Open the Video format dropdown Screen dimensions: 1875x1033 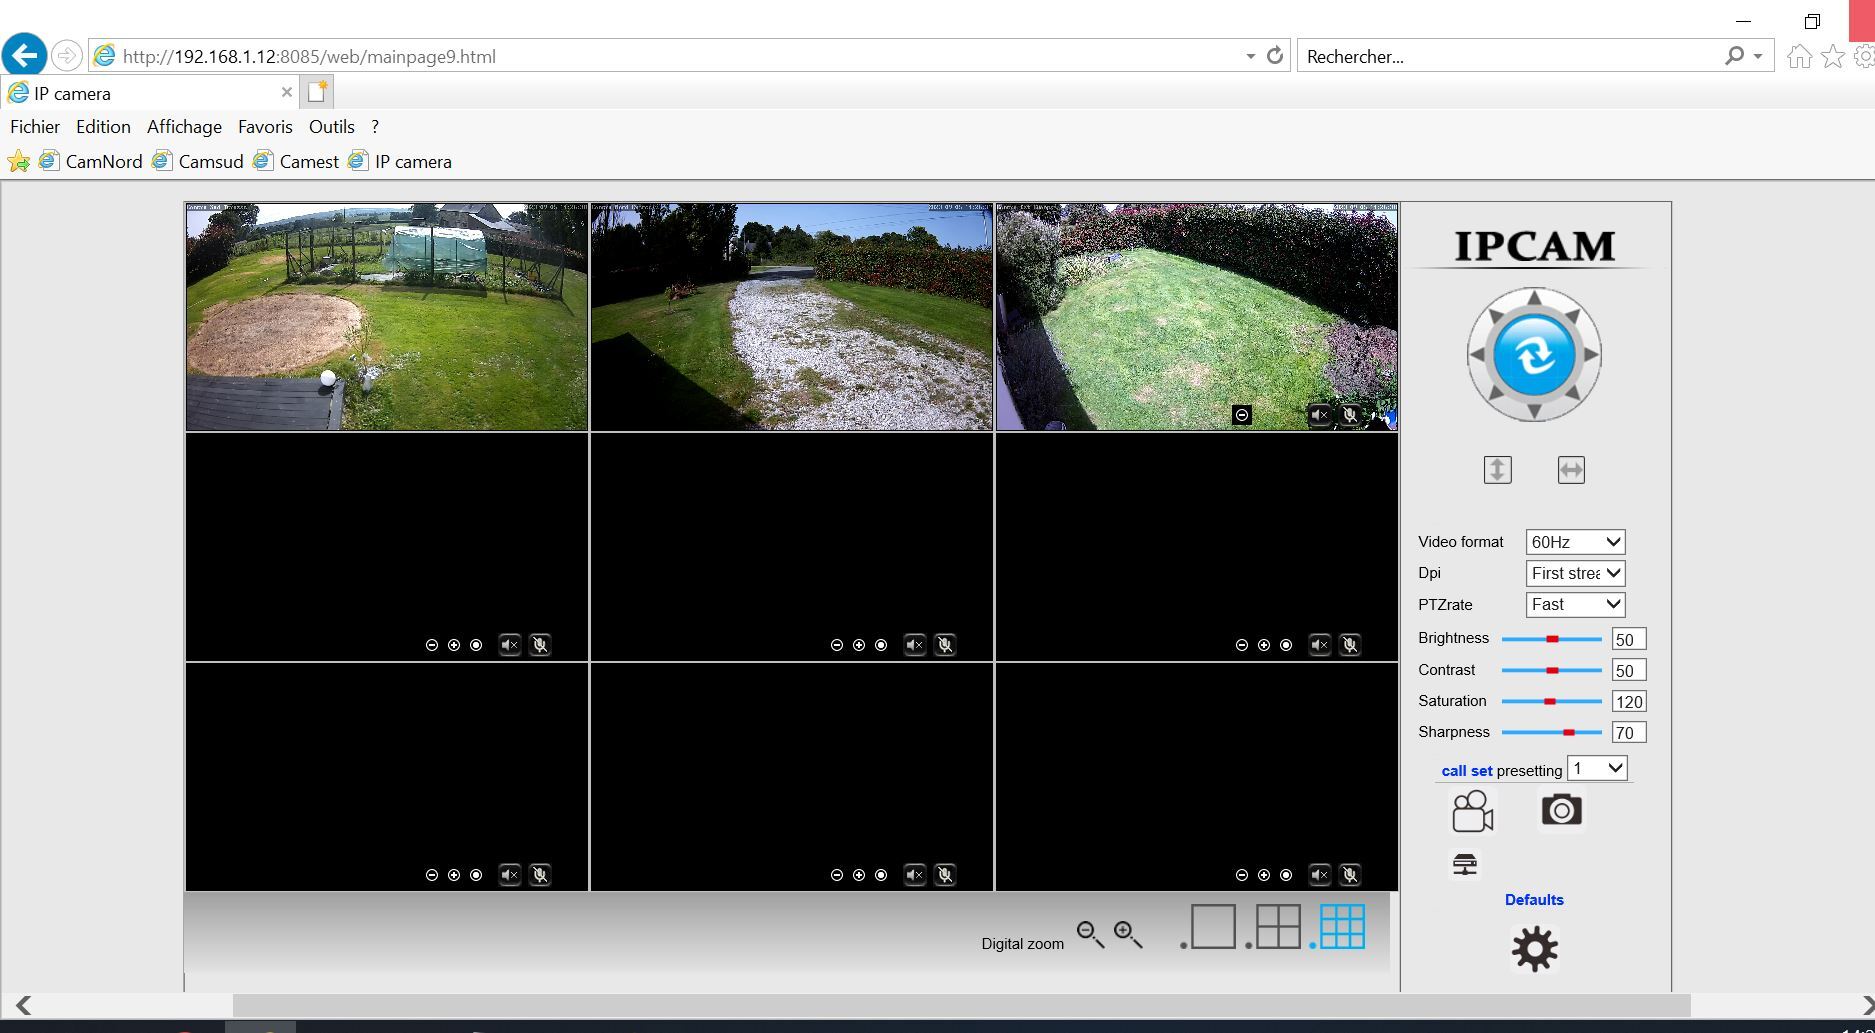1574,542
